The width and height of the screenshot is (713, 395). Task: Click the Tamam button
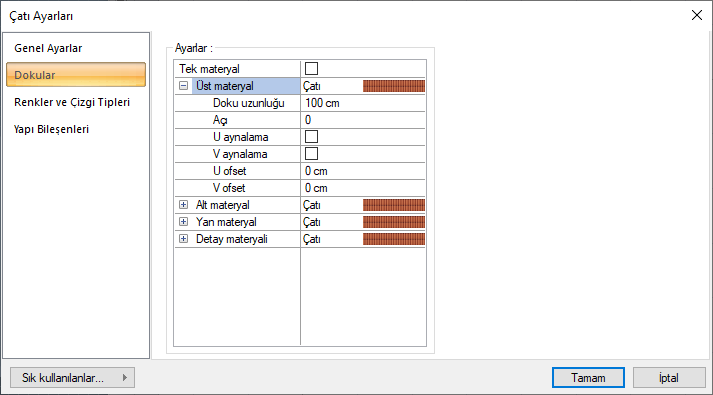pyautogui.click(x=588, y=378)
